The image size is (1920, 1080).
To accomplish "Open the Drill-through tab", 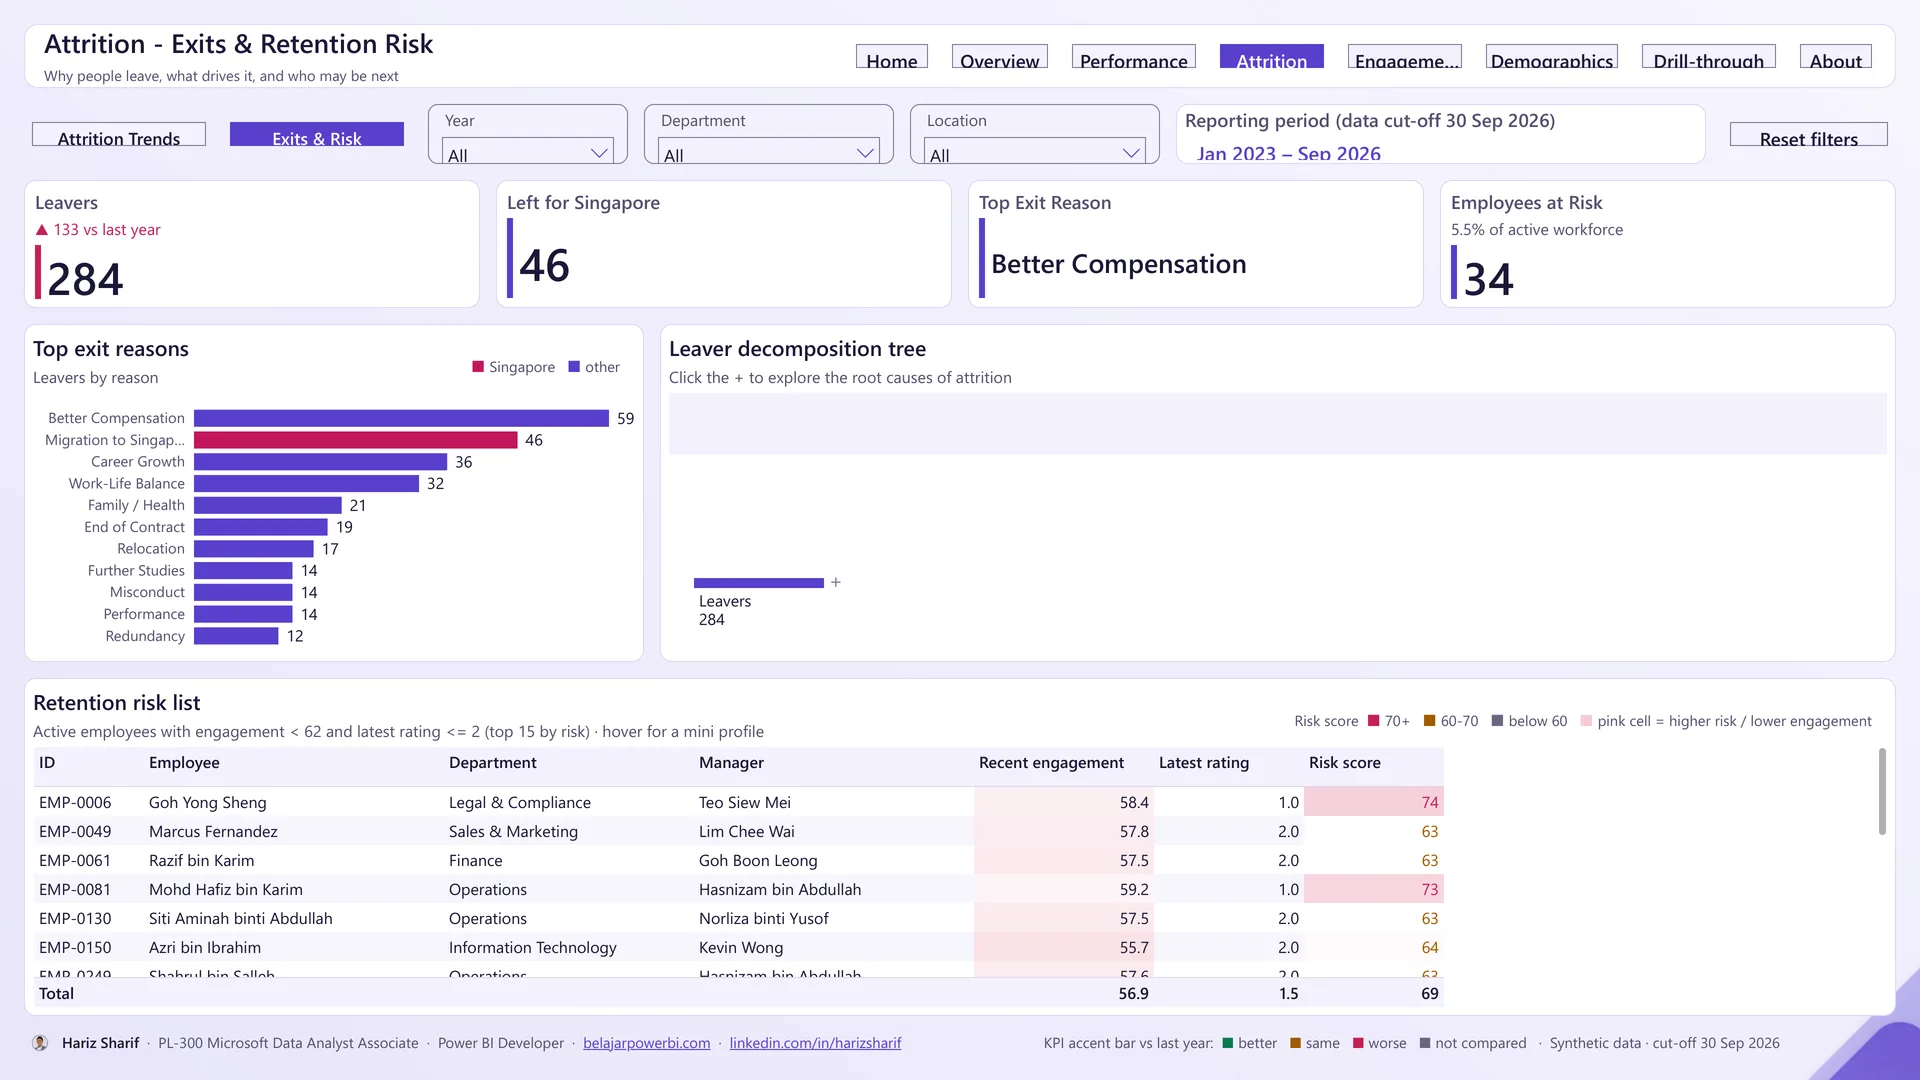I will point(1709,57).
